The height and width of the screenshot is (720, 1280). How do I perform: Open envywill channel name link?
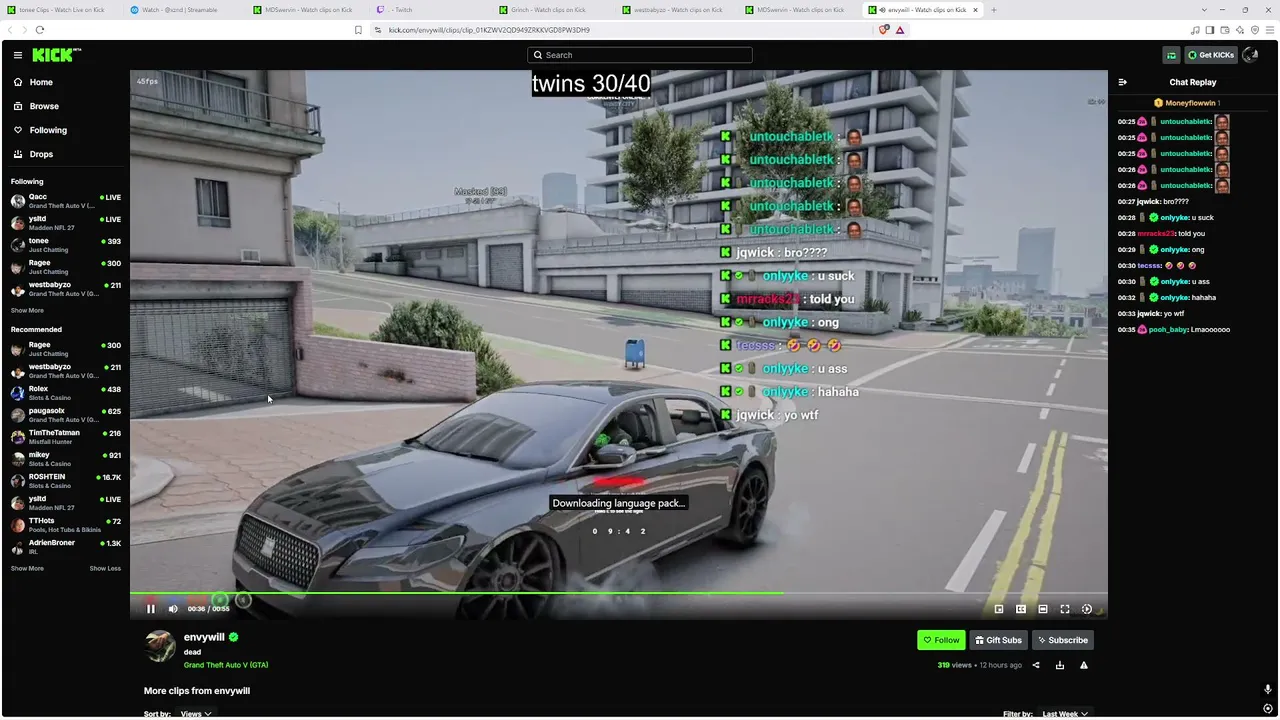[204, 637]
